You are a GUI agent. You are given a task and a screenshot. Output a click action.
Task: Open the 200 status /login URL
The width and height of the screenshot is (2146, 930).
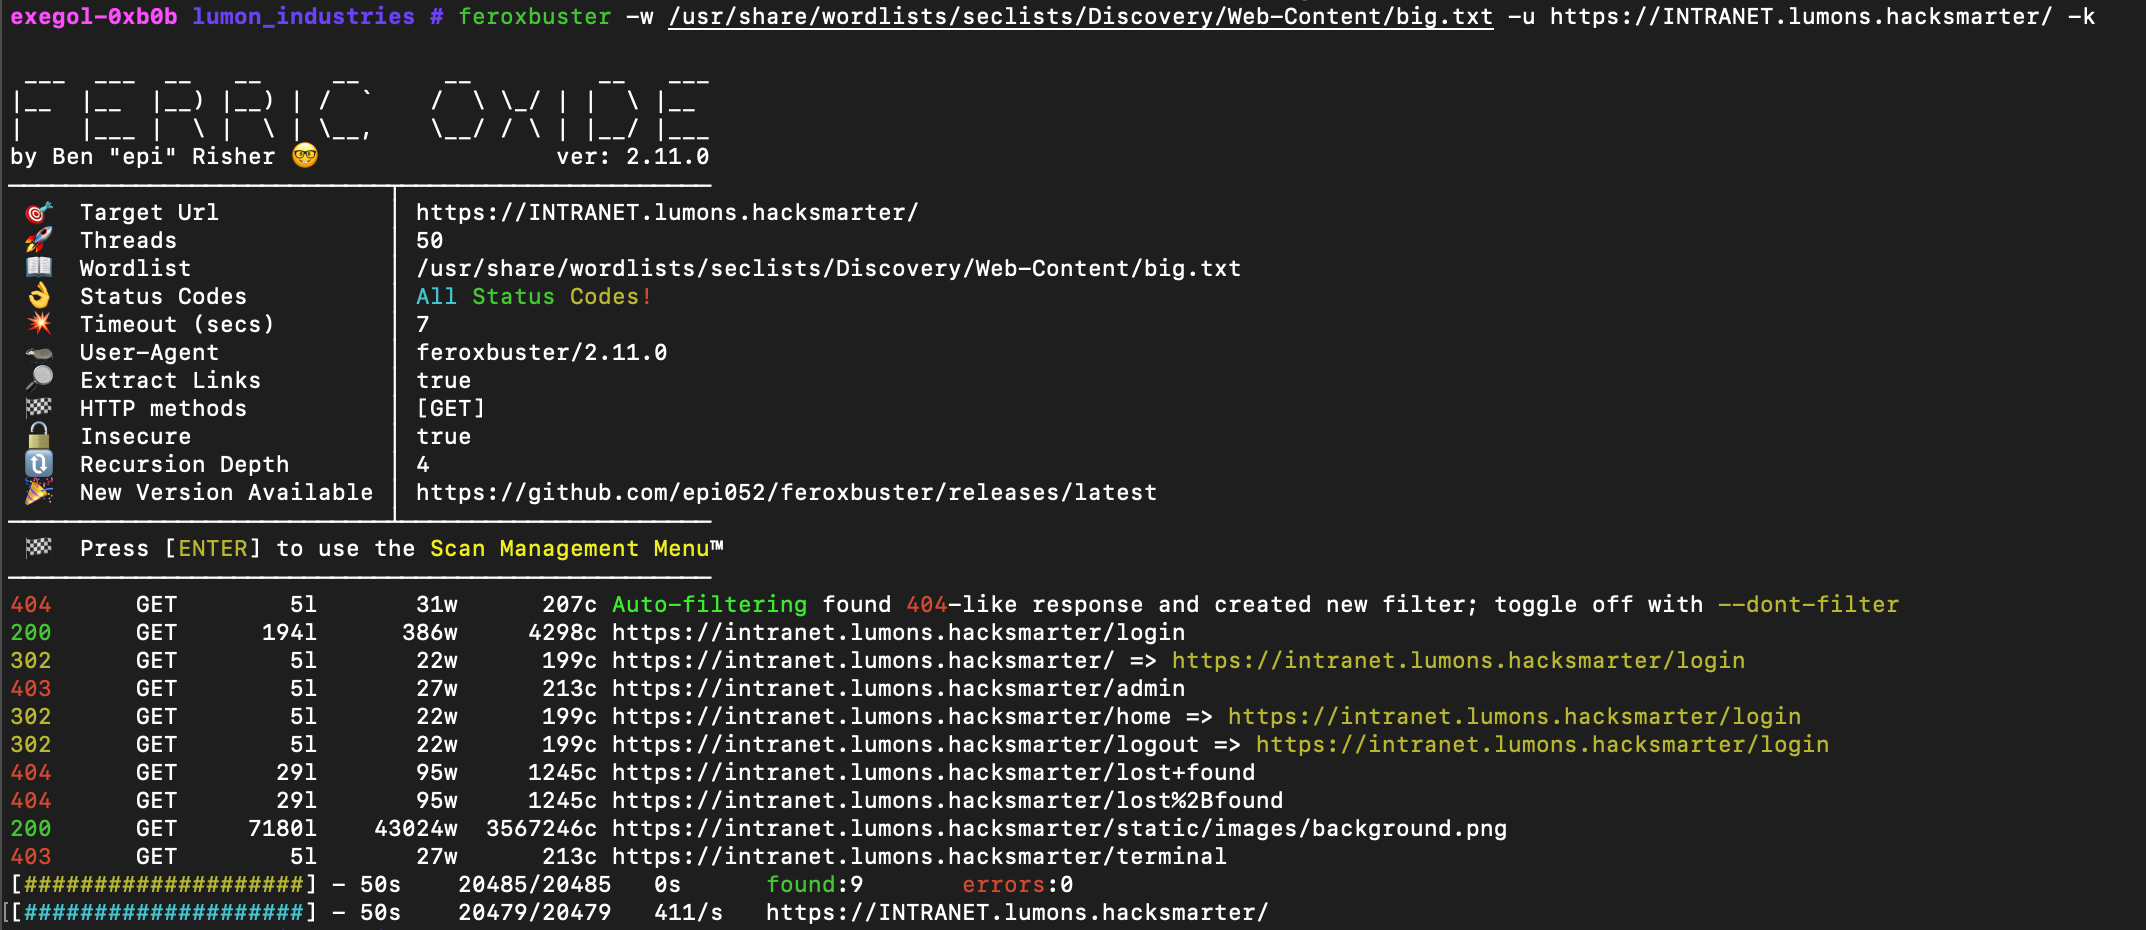click(x=898, y=633)
